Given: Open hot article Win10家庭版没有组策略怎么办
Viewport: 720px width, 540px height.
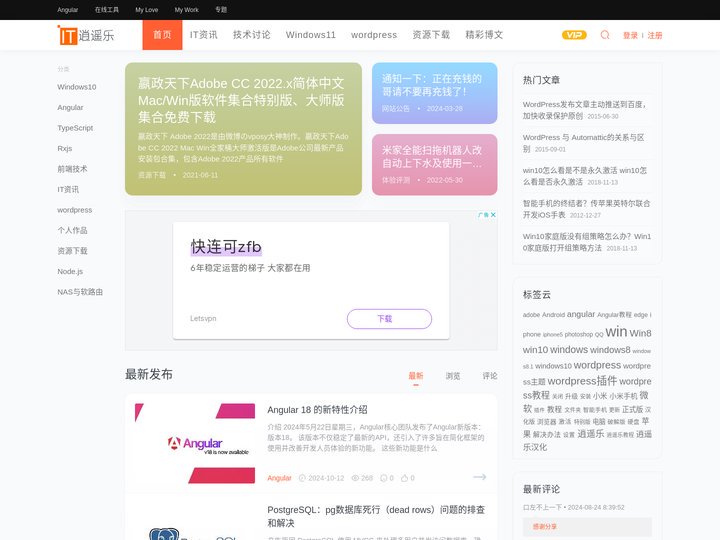Looking at the screenshot, I should point(587,242).
